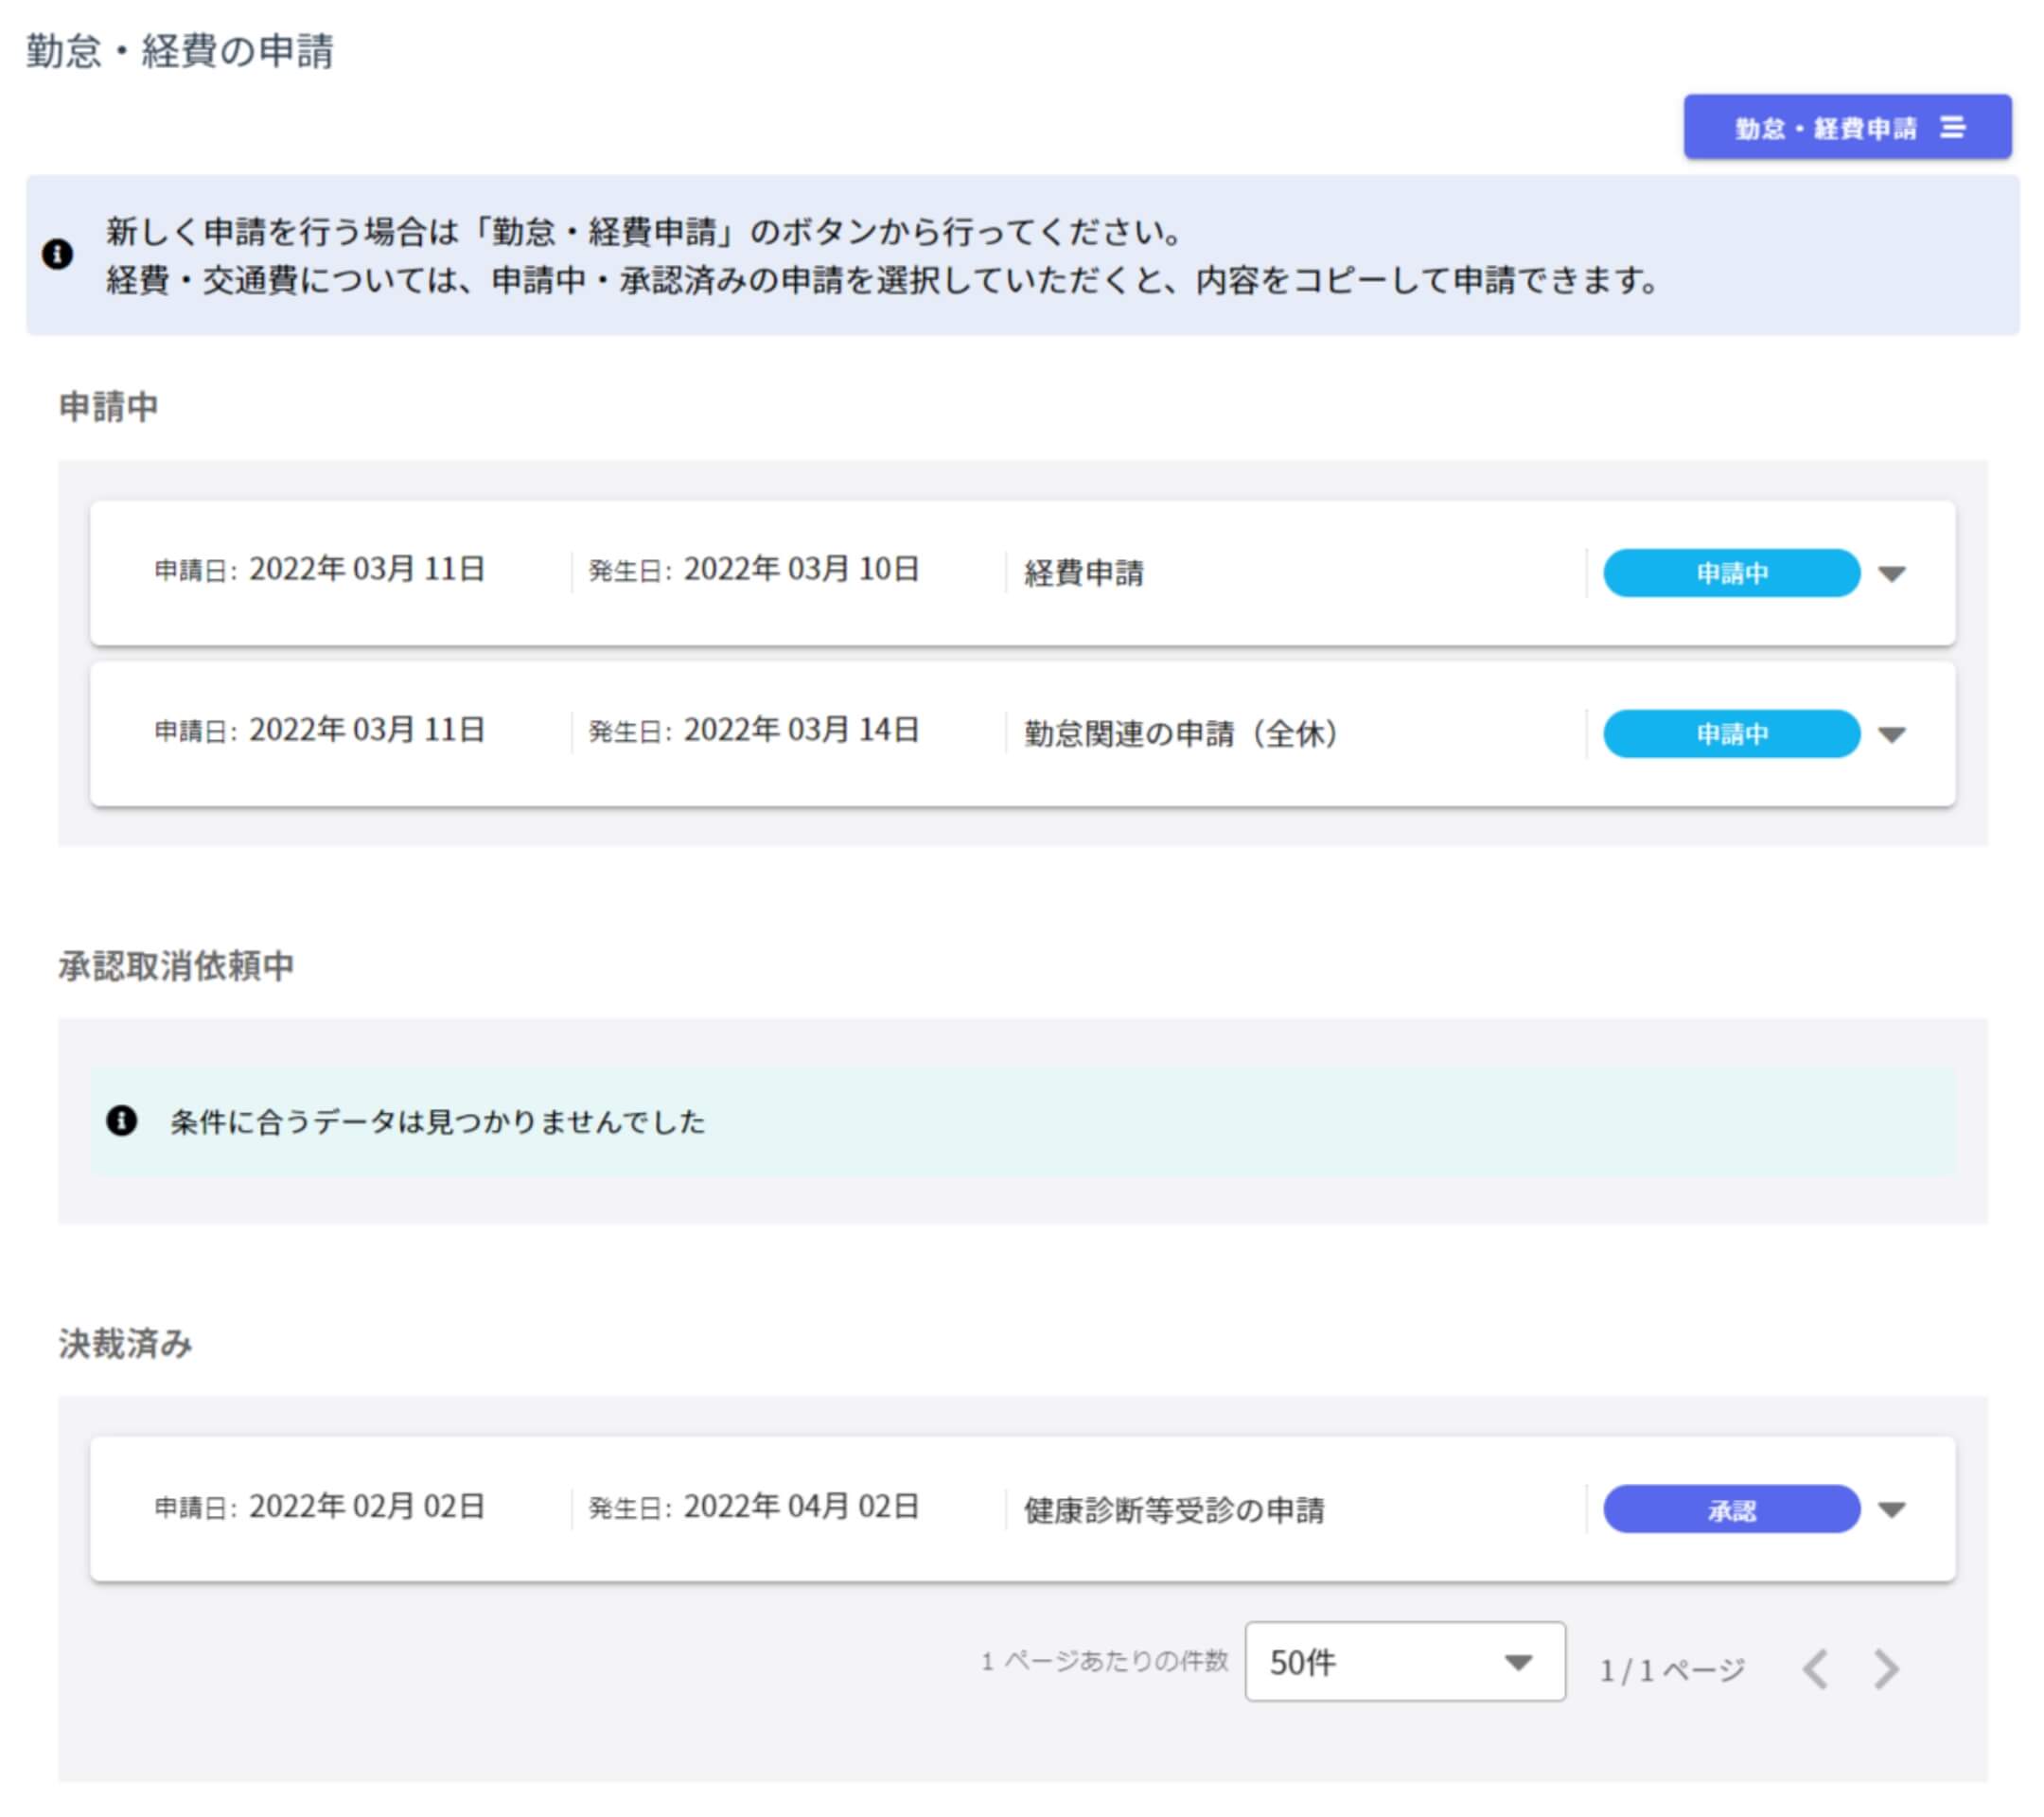Click the hamburger icon in 勤怠・経費申請 button
The image size is (2044, 1817).
point(1952,127)
